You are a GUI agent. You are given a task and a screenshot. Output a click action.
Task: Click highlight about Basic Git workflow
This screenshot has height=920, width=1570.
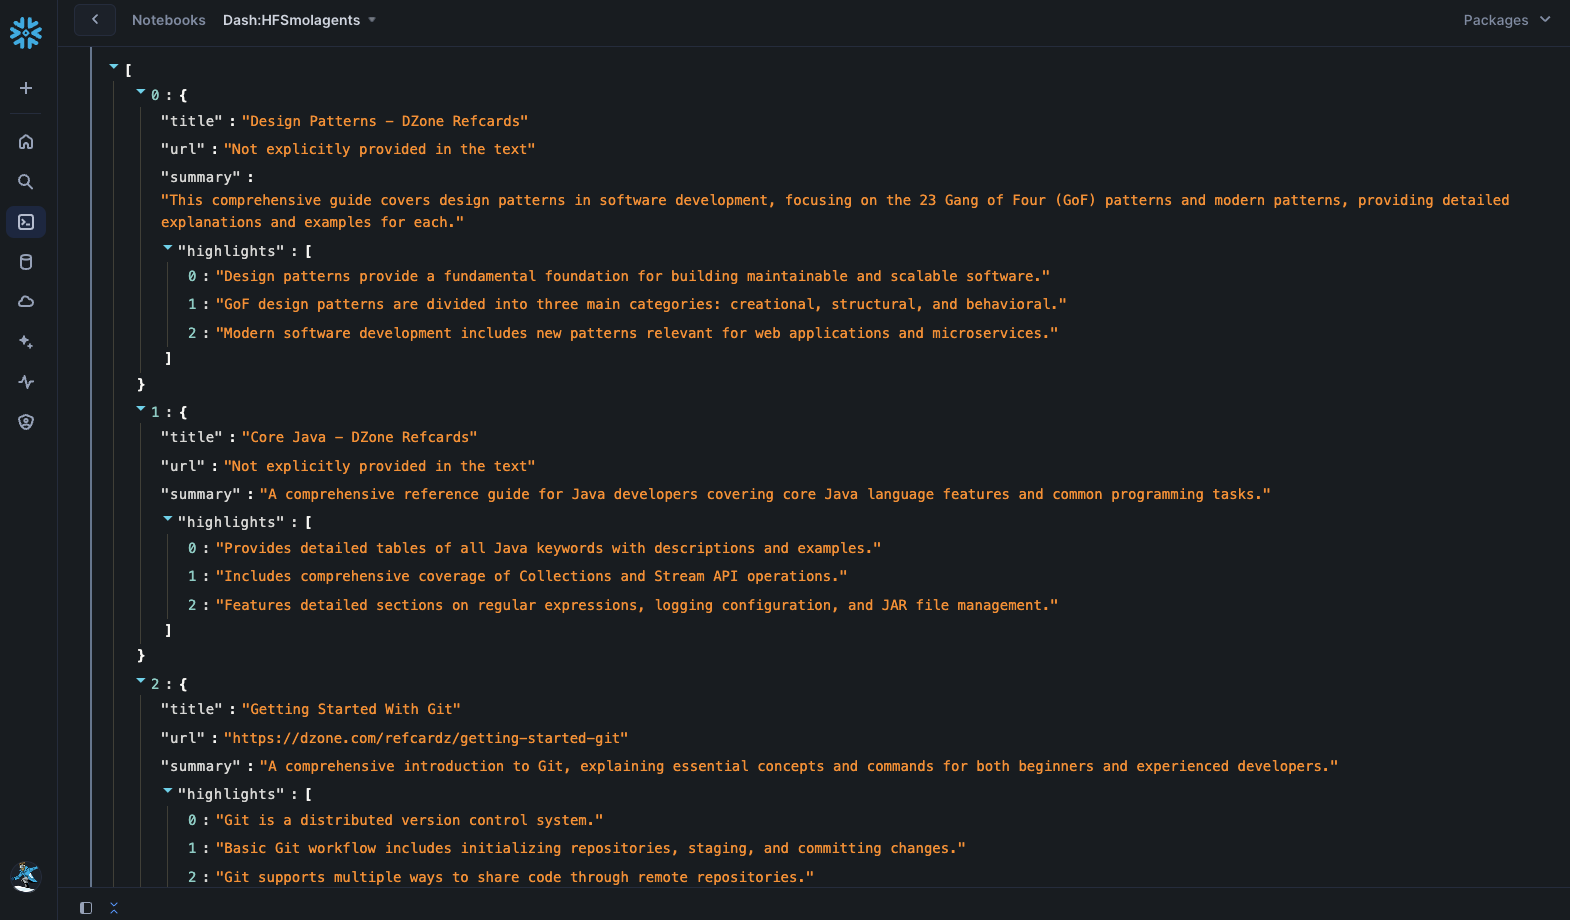pos(591,848)
